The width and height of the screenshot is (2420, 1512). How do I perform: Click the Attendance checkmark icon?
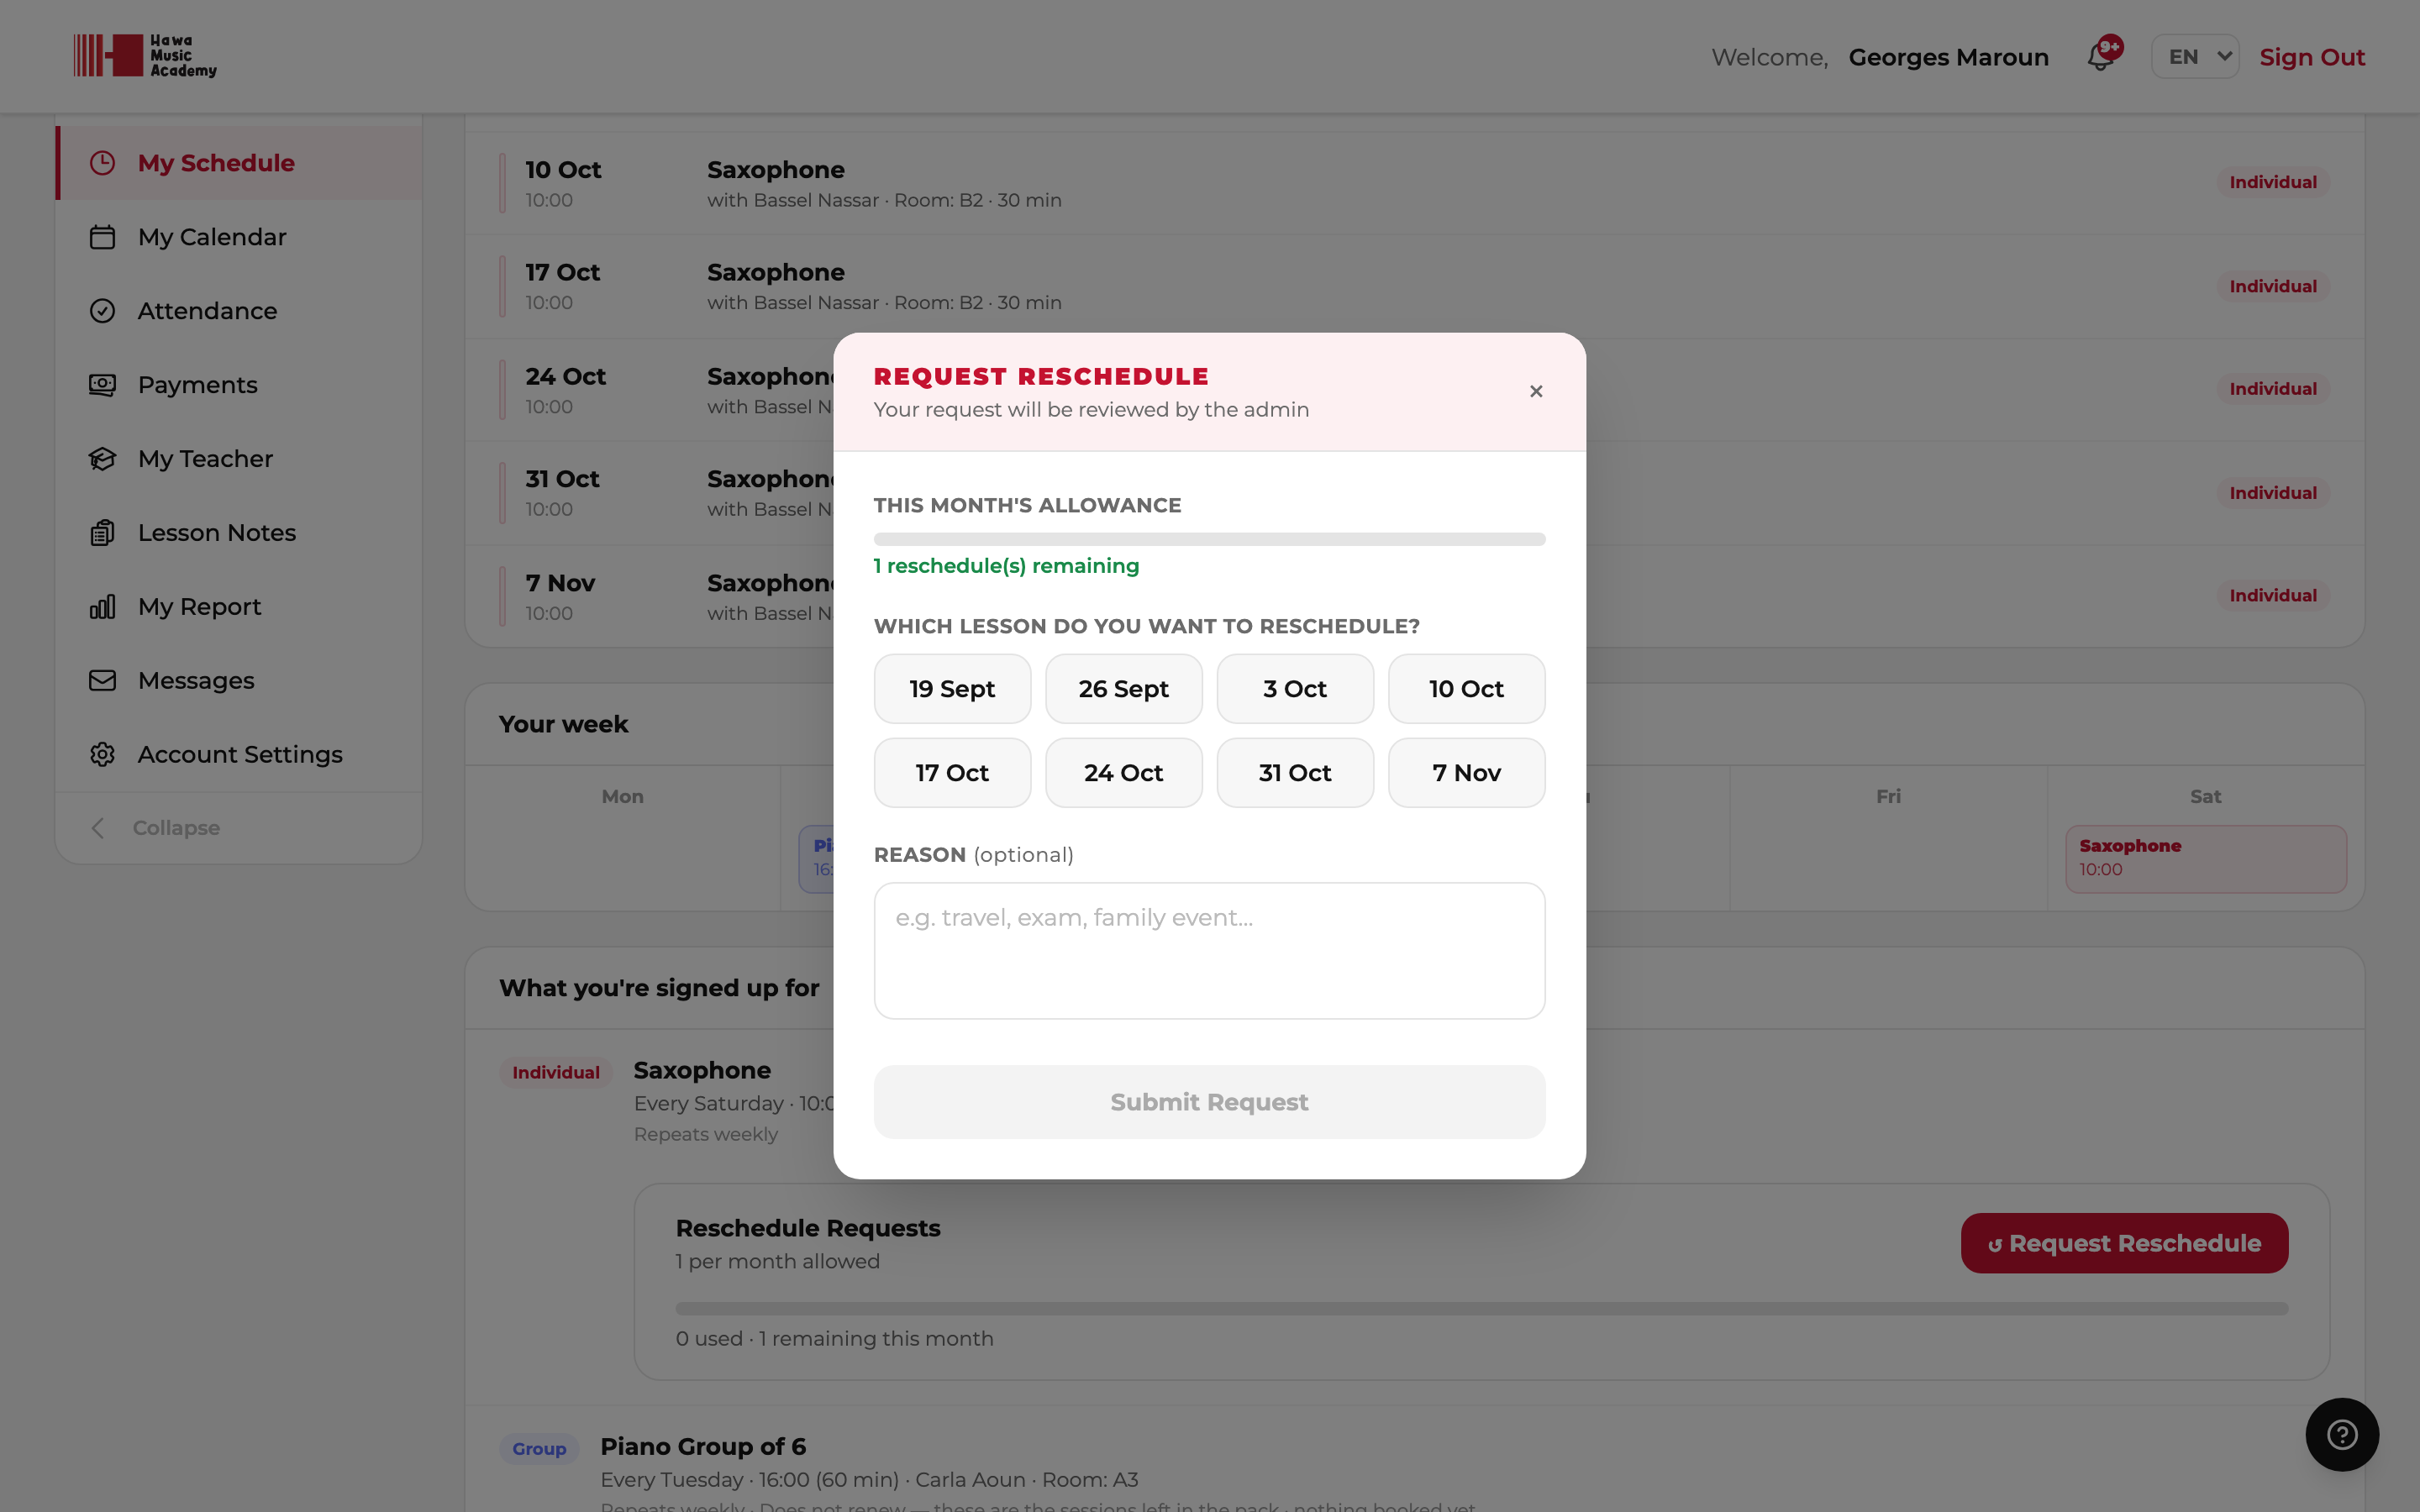click(102, 311)
